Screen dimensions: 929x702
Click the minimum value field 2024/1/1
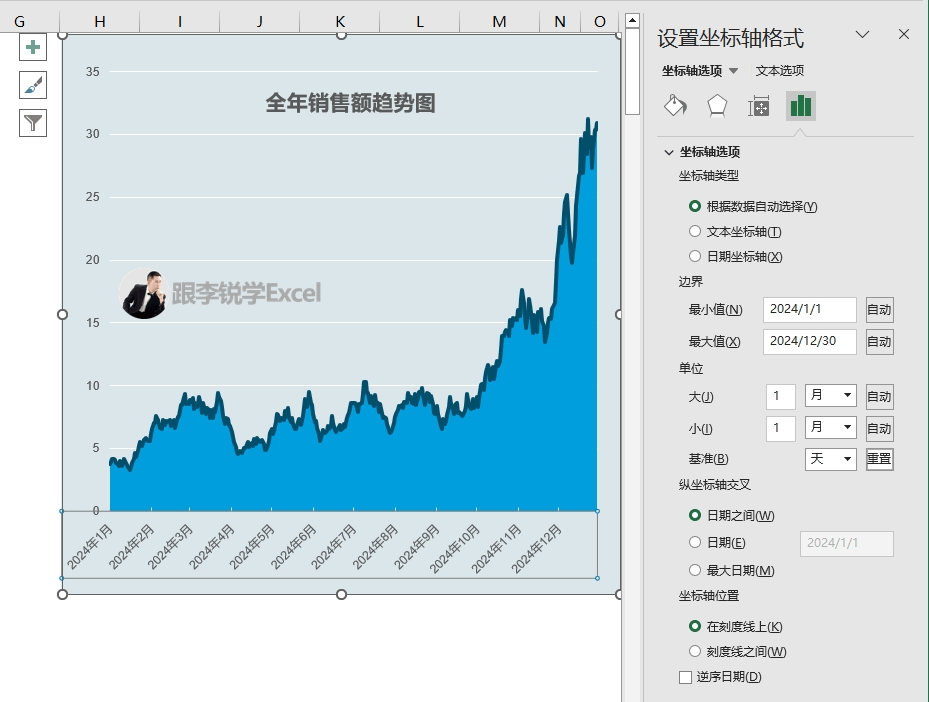click(x=809, y=310)
